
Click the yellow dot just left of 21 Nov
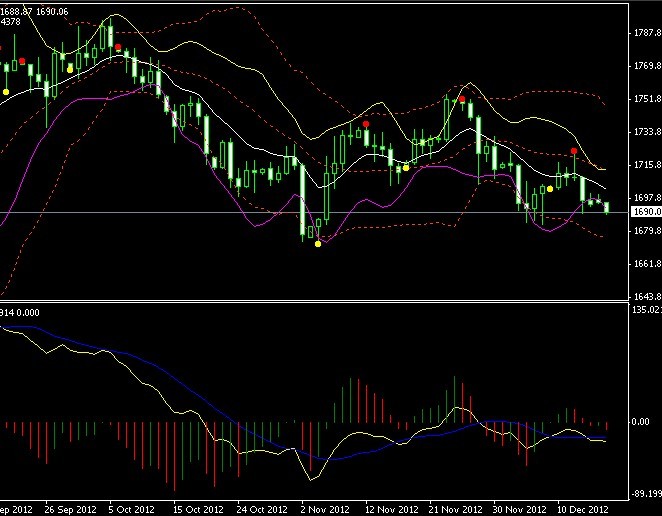tap(406, 168)
